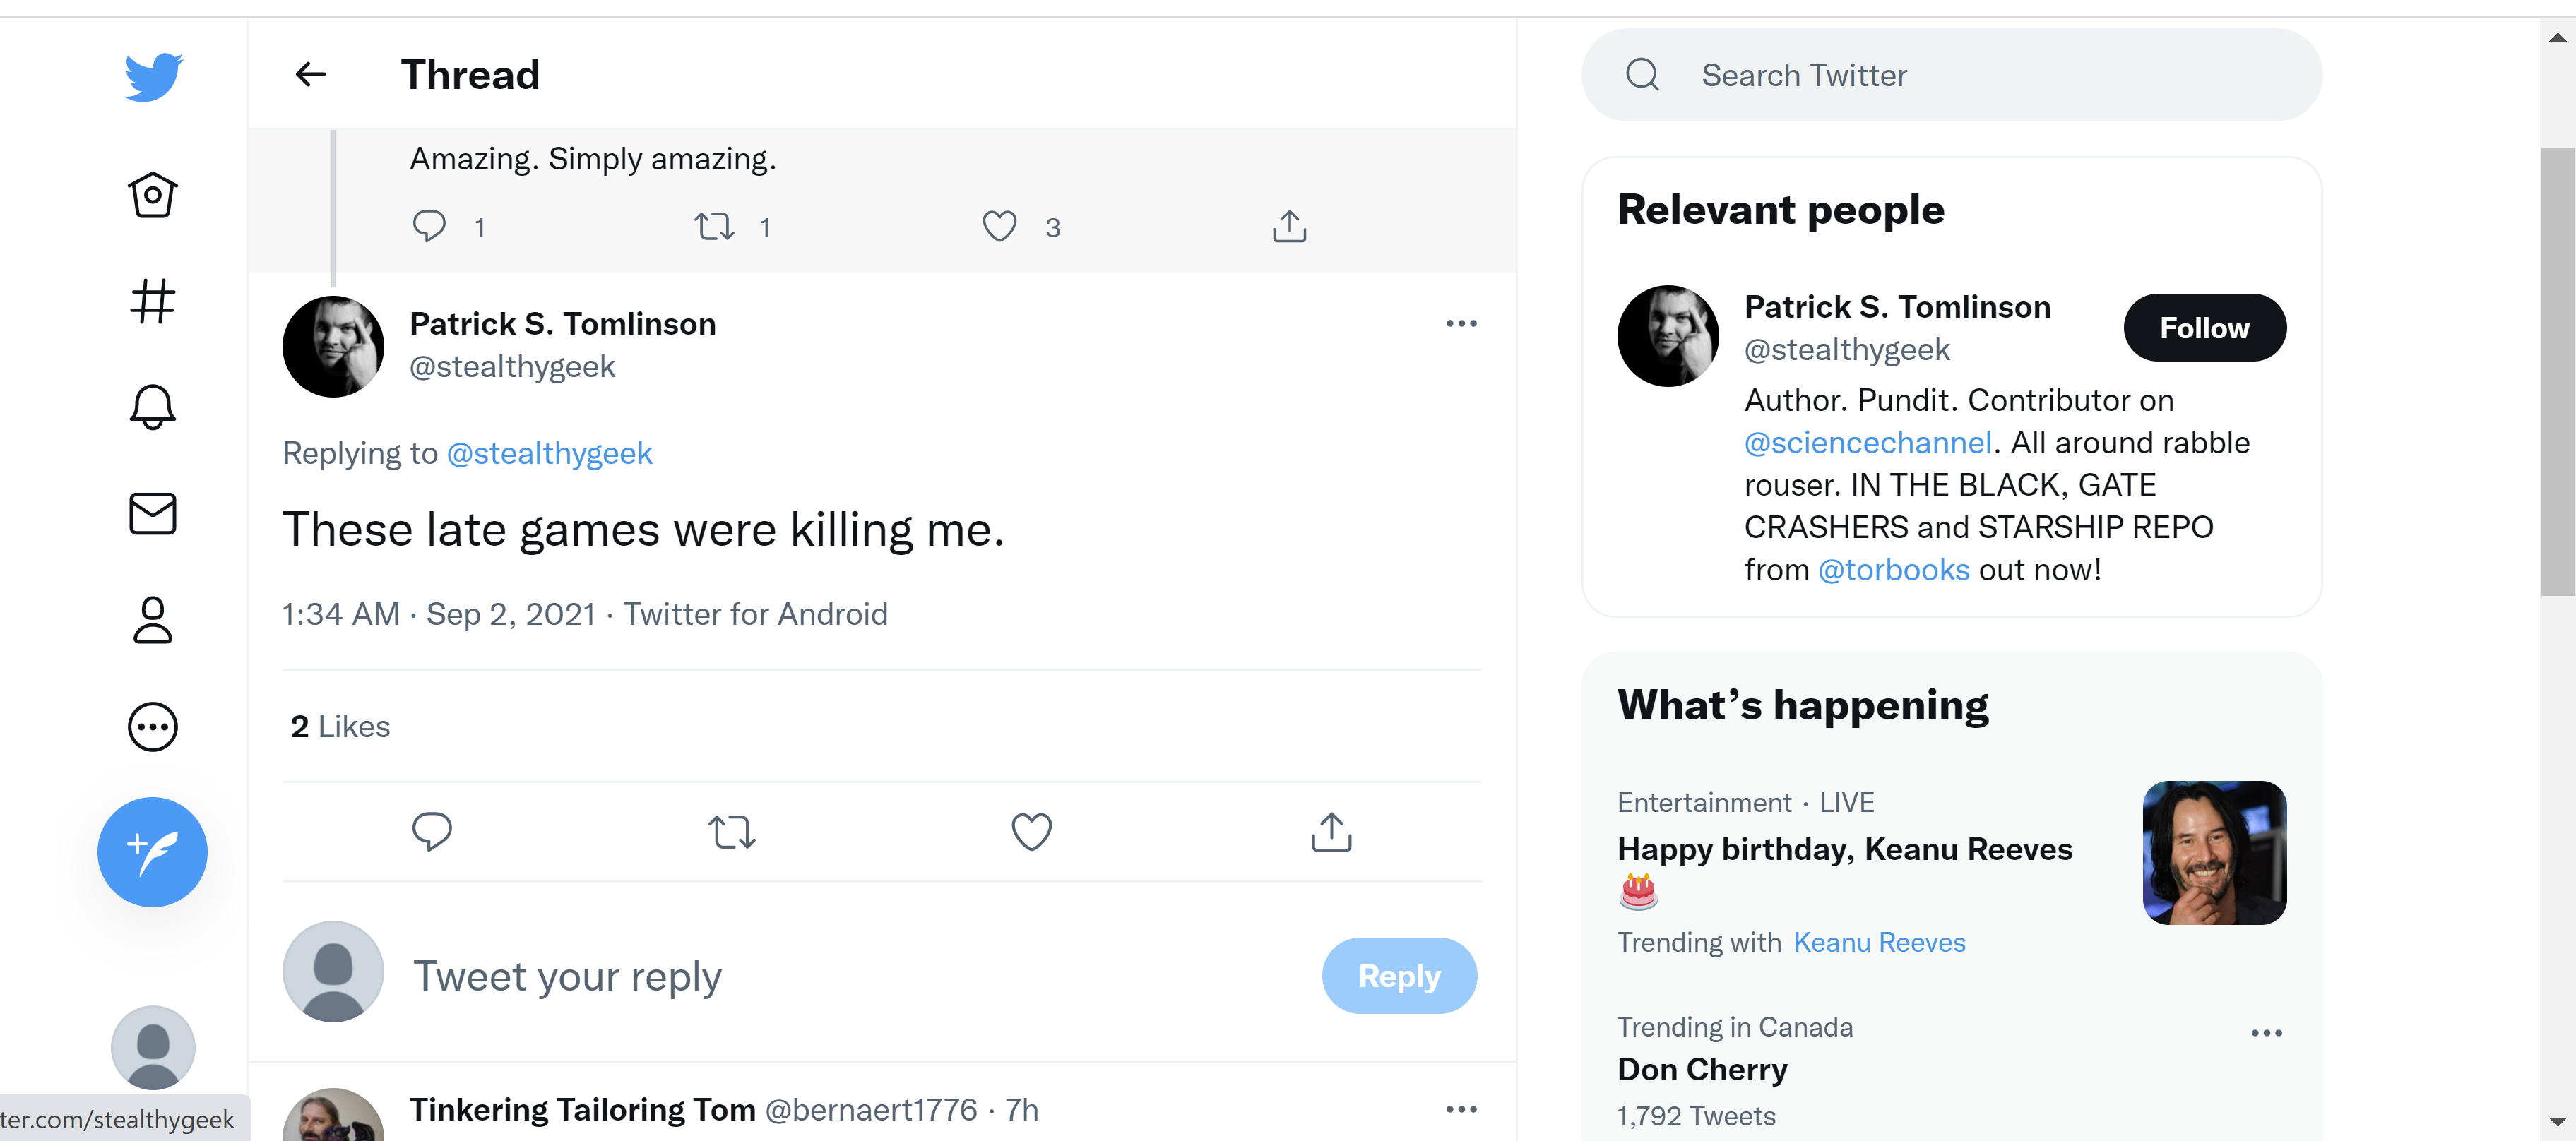
Task: Open the @stealthygeek mention in 'Replying to'
Action: tap(549, 454)
